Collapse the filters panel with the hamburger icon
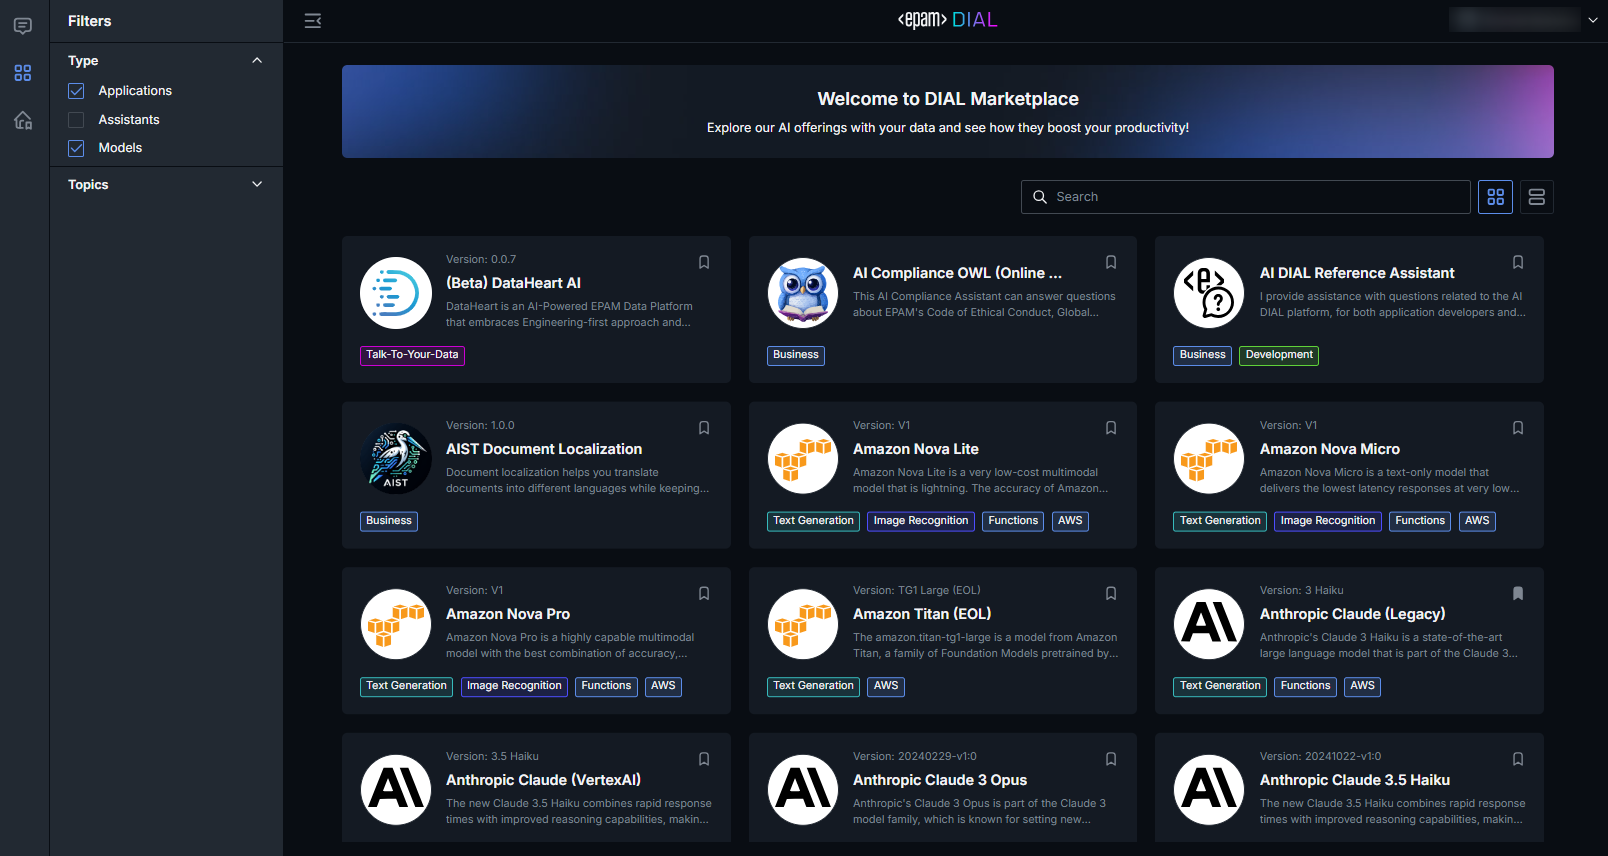This screenshot has height=856, width=1608. 313,20
